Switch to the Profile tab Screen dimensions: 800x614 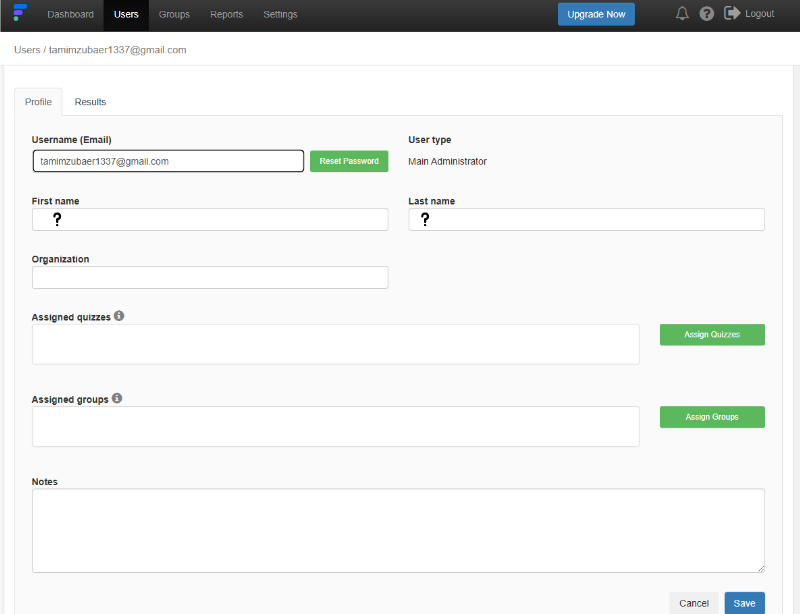coord(38,102)
